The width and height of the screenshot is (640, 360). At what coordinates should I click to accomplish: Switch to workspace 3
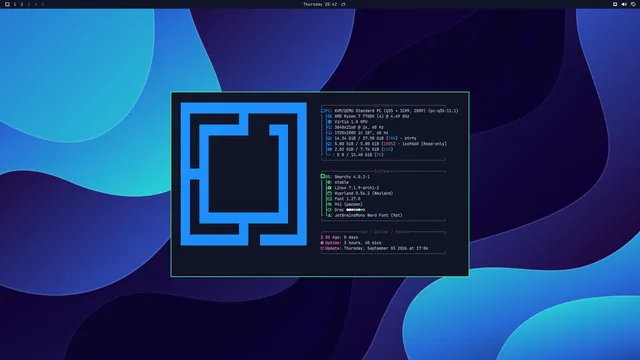point(29,4)
